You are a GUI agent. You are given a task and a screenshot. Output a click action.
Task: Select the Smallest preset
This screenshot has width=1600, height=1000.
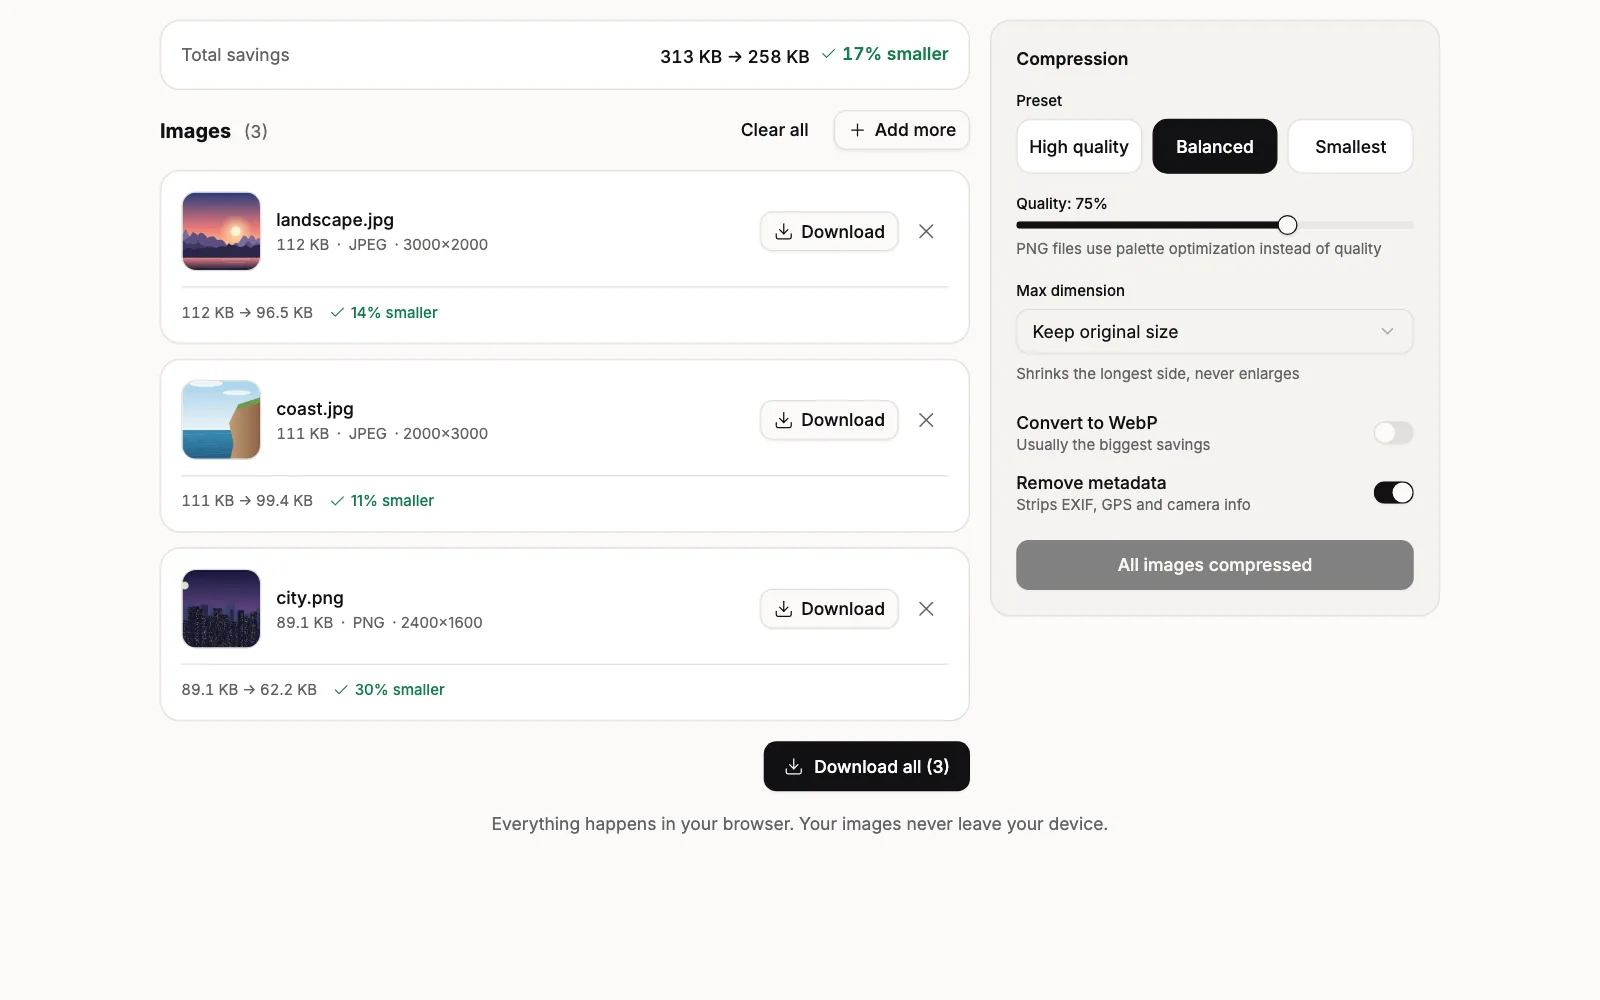(1350, 146)
